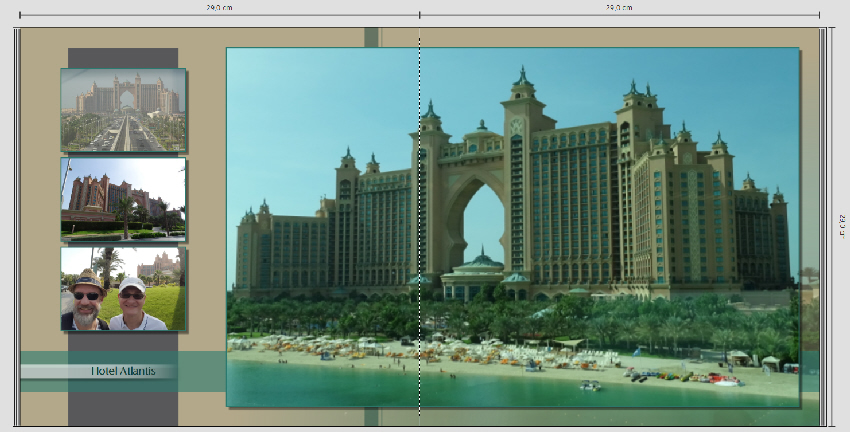Select the 'Hotel Atlantis' caption text
This screenshot has width=850, height=432.
pos(123,372)
